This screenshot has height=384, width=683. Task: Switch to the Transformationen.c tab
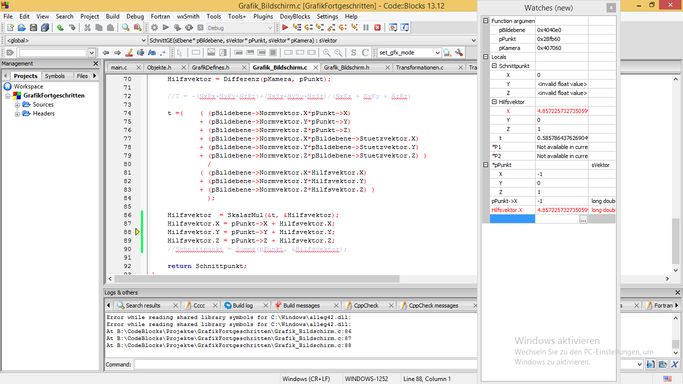[x=419, y=67]
